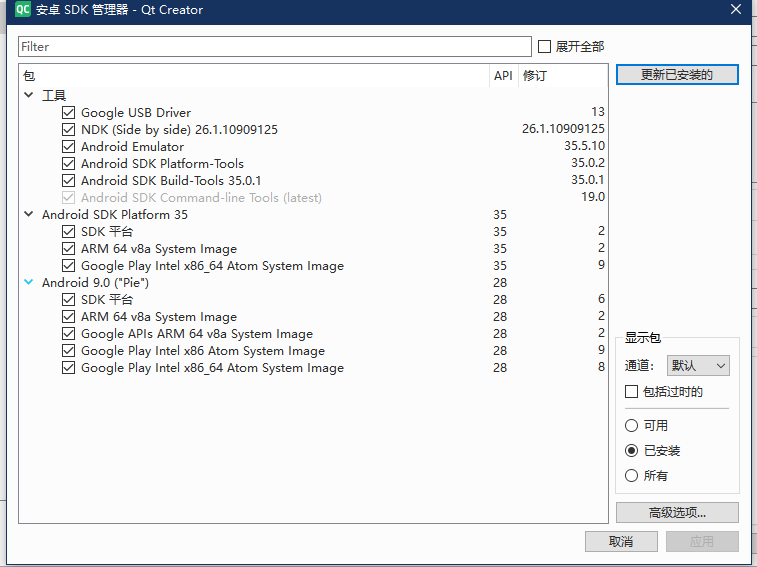Click Google USB Driver revision 13

598,112
